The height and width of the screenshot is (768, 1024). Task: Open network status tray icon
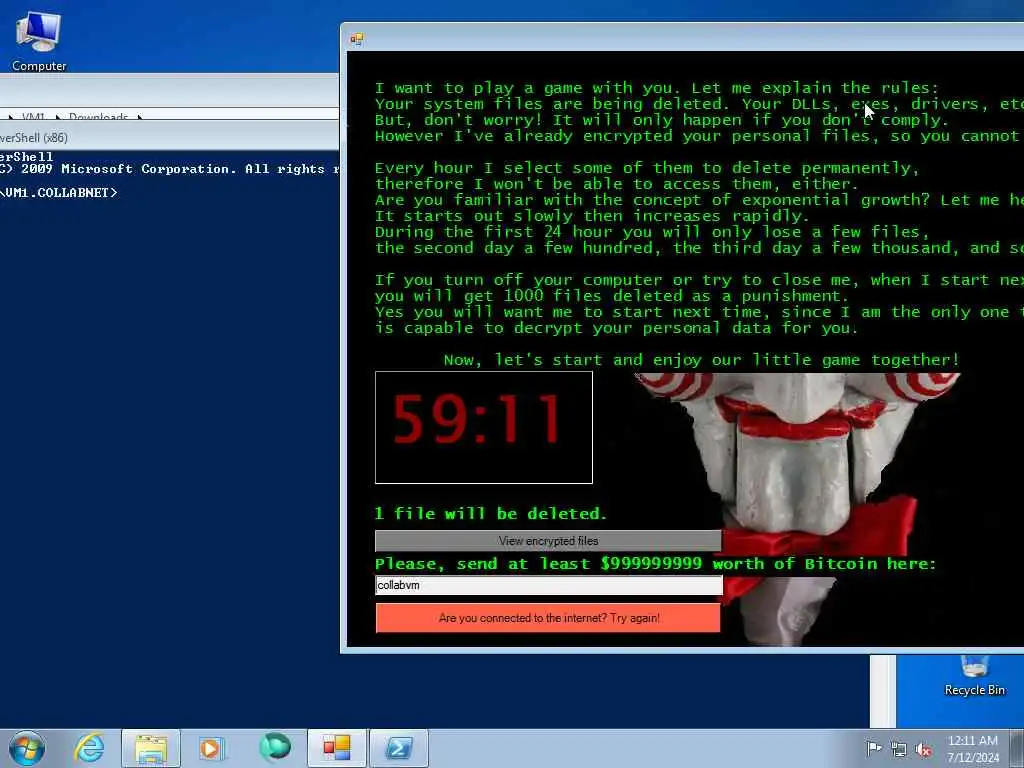point(899,749)
